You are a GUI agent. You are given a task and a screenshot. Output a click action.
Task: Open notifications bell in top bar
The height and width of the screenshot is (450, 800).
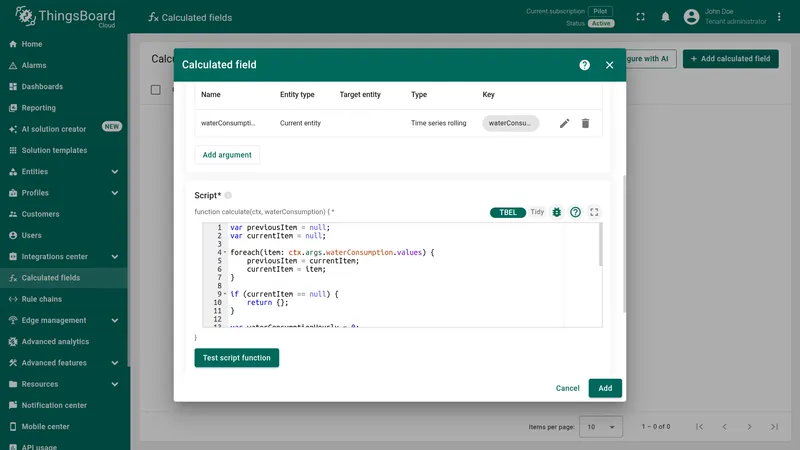pos(665,17)
